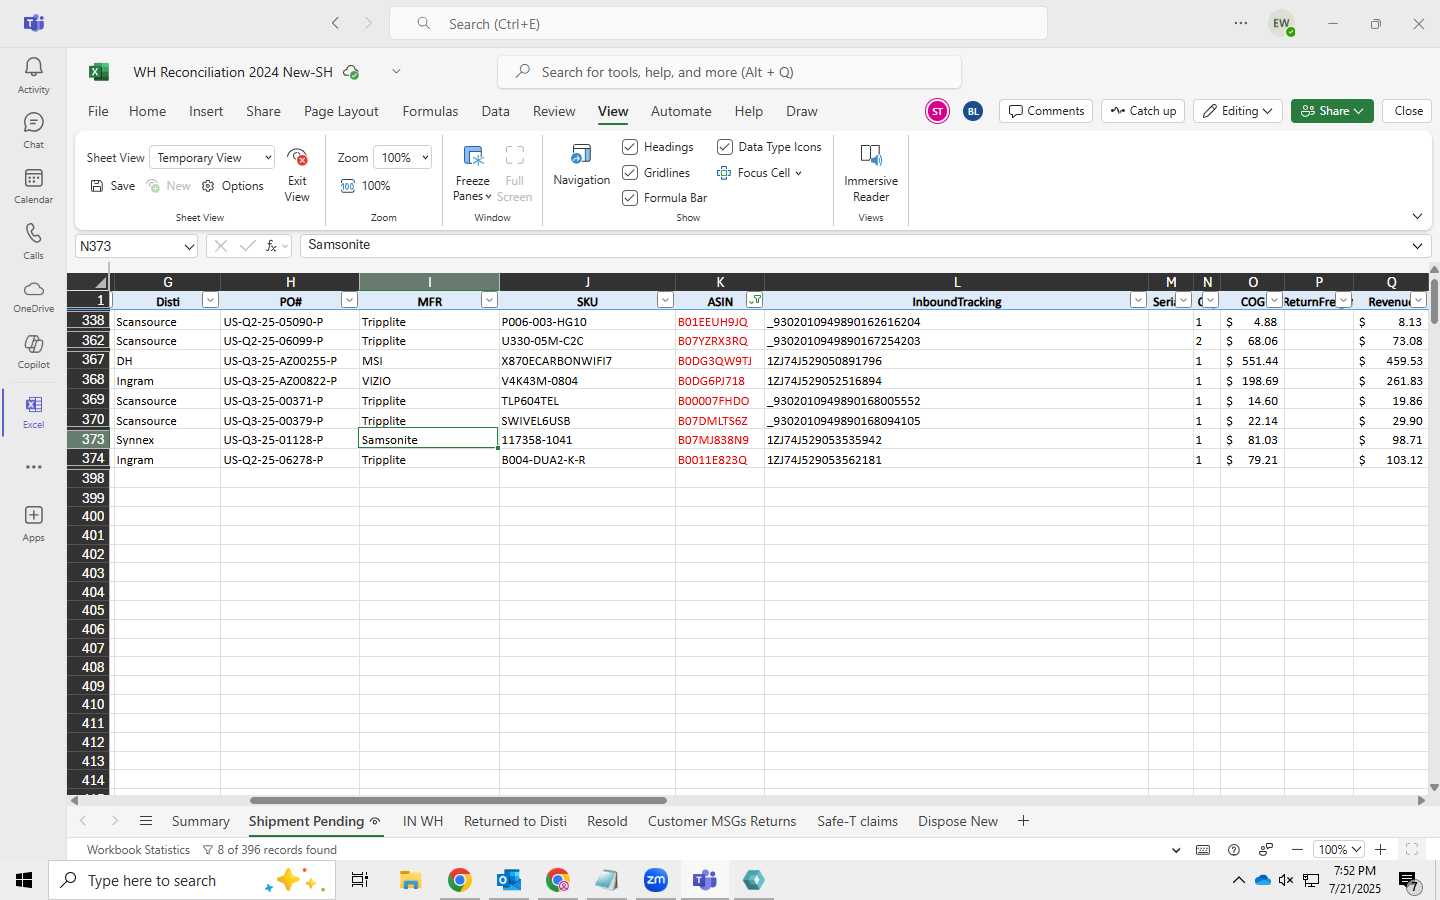Open OneDrive in Teams sidebar
Viewport: 1440px width, 900px height.
coord(33,296)
